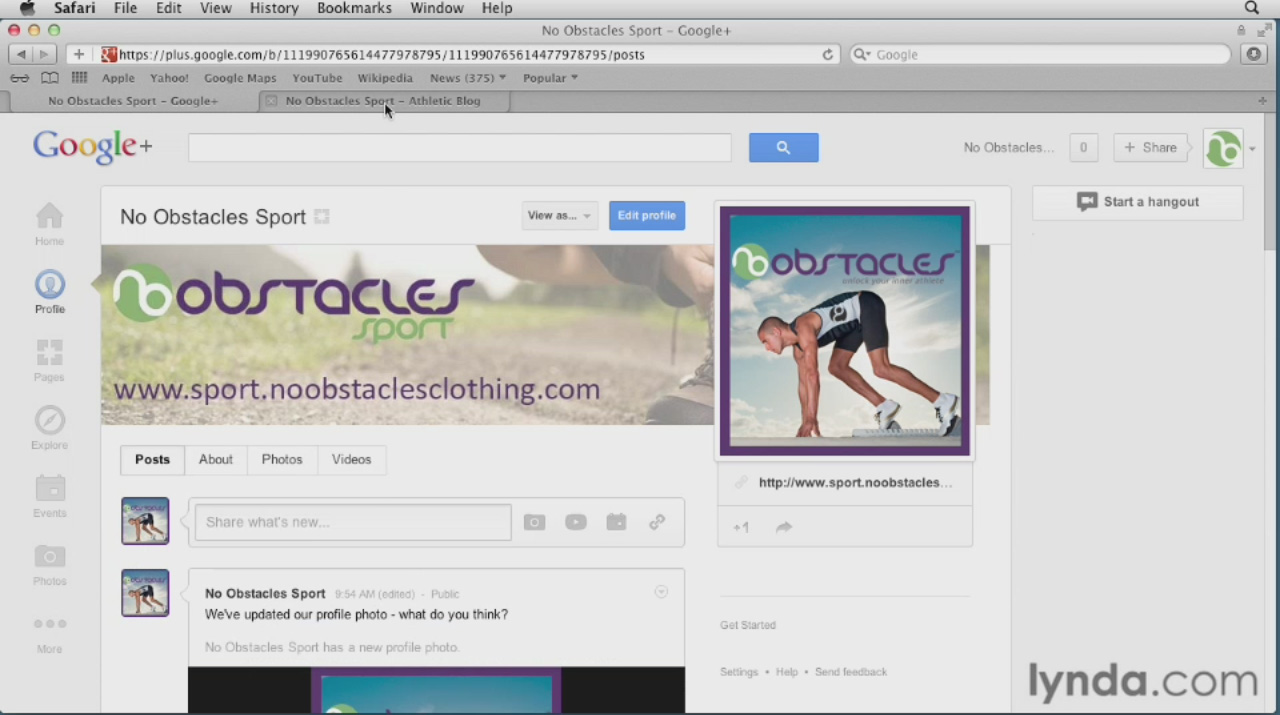Viewport: 1280px width, 715px height.
Task: Open the File menu
Action: [x=125, y=8]
